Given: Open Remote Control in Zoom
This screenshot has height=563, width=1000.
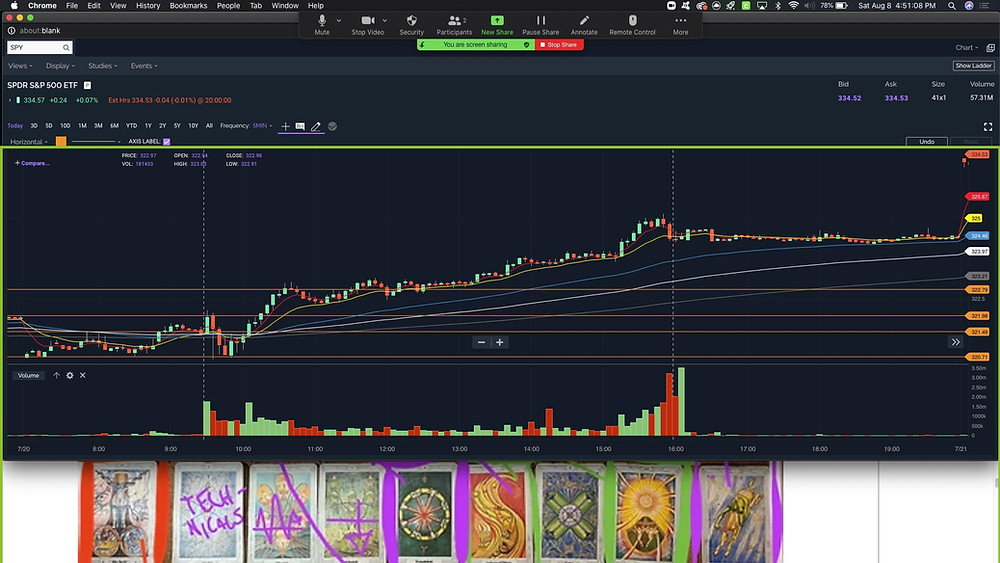Looking at the screenshot, I should 632,25.
